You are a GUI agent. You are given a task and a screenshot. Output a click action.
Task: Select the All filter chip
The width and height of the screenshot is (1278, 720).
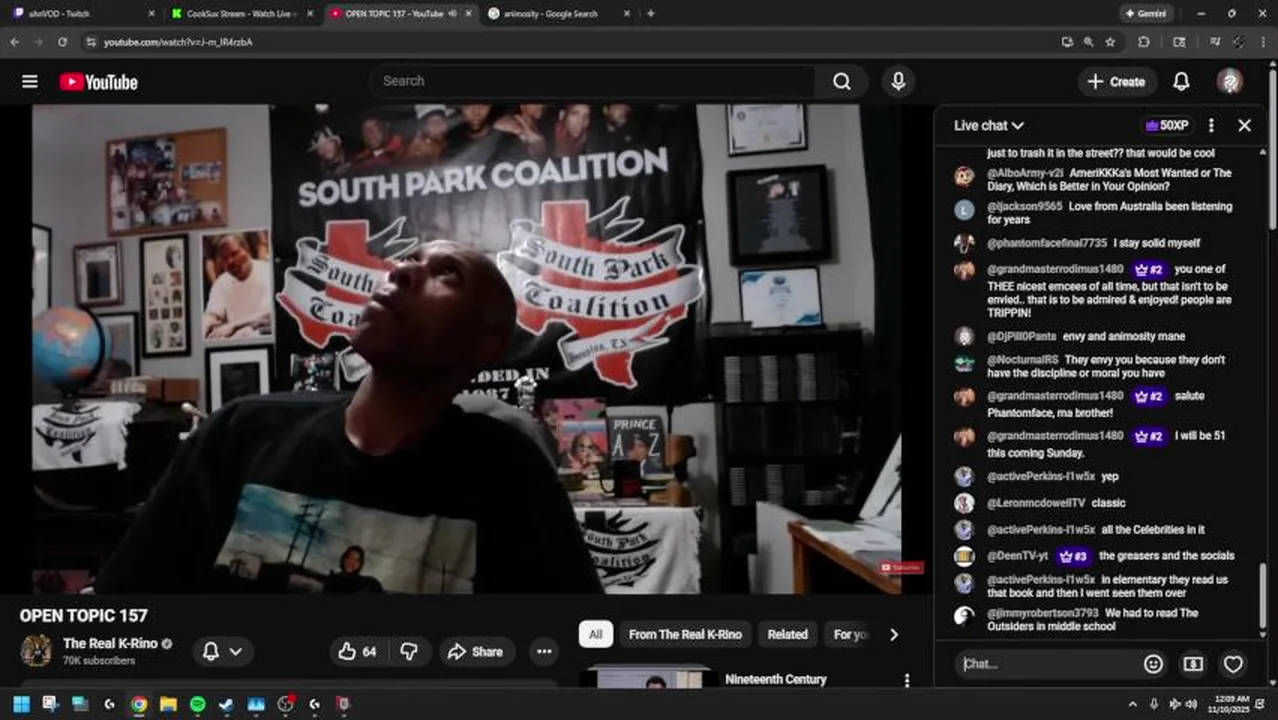[x=595, y=634]
